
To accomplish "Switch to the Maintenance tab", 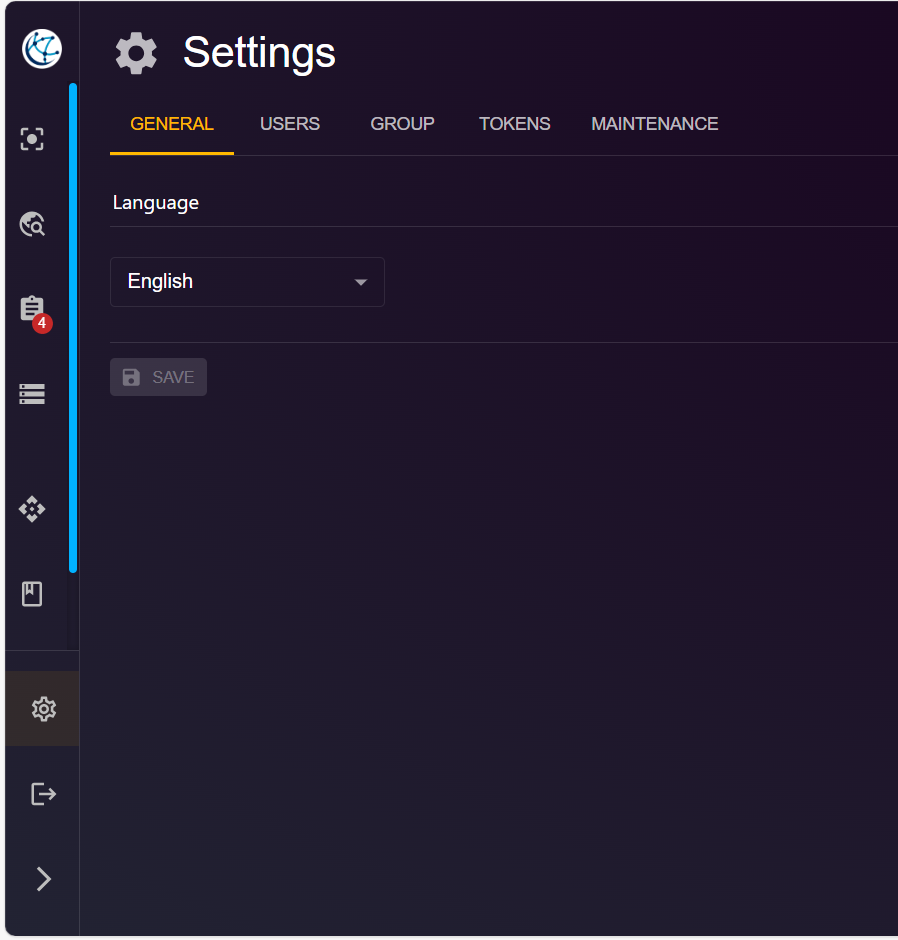I will 655,124.
